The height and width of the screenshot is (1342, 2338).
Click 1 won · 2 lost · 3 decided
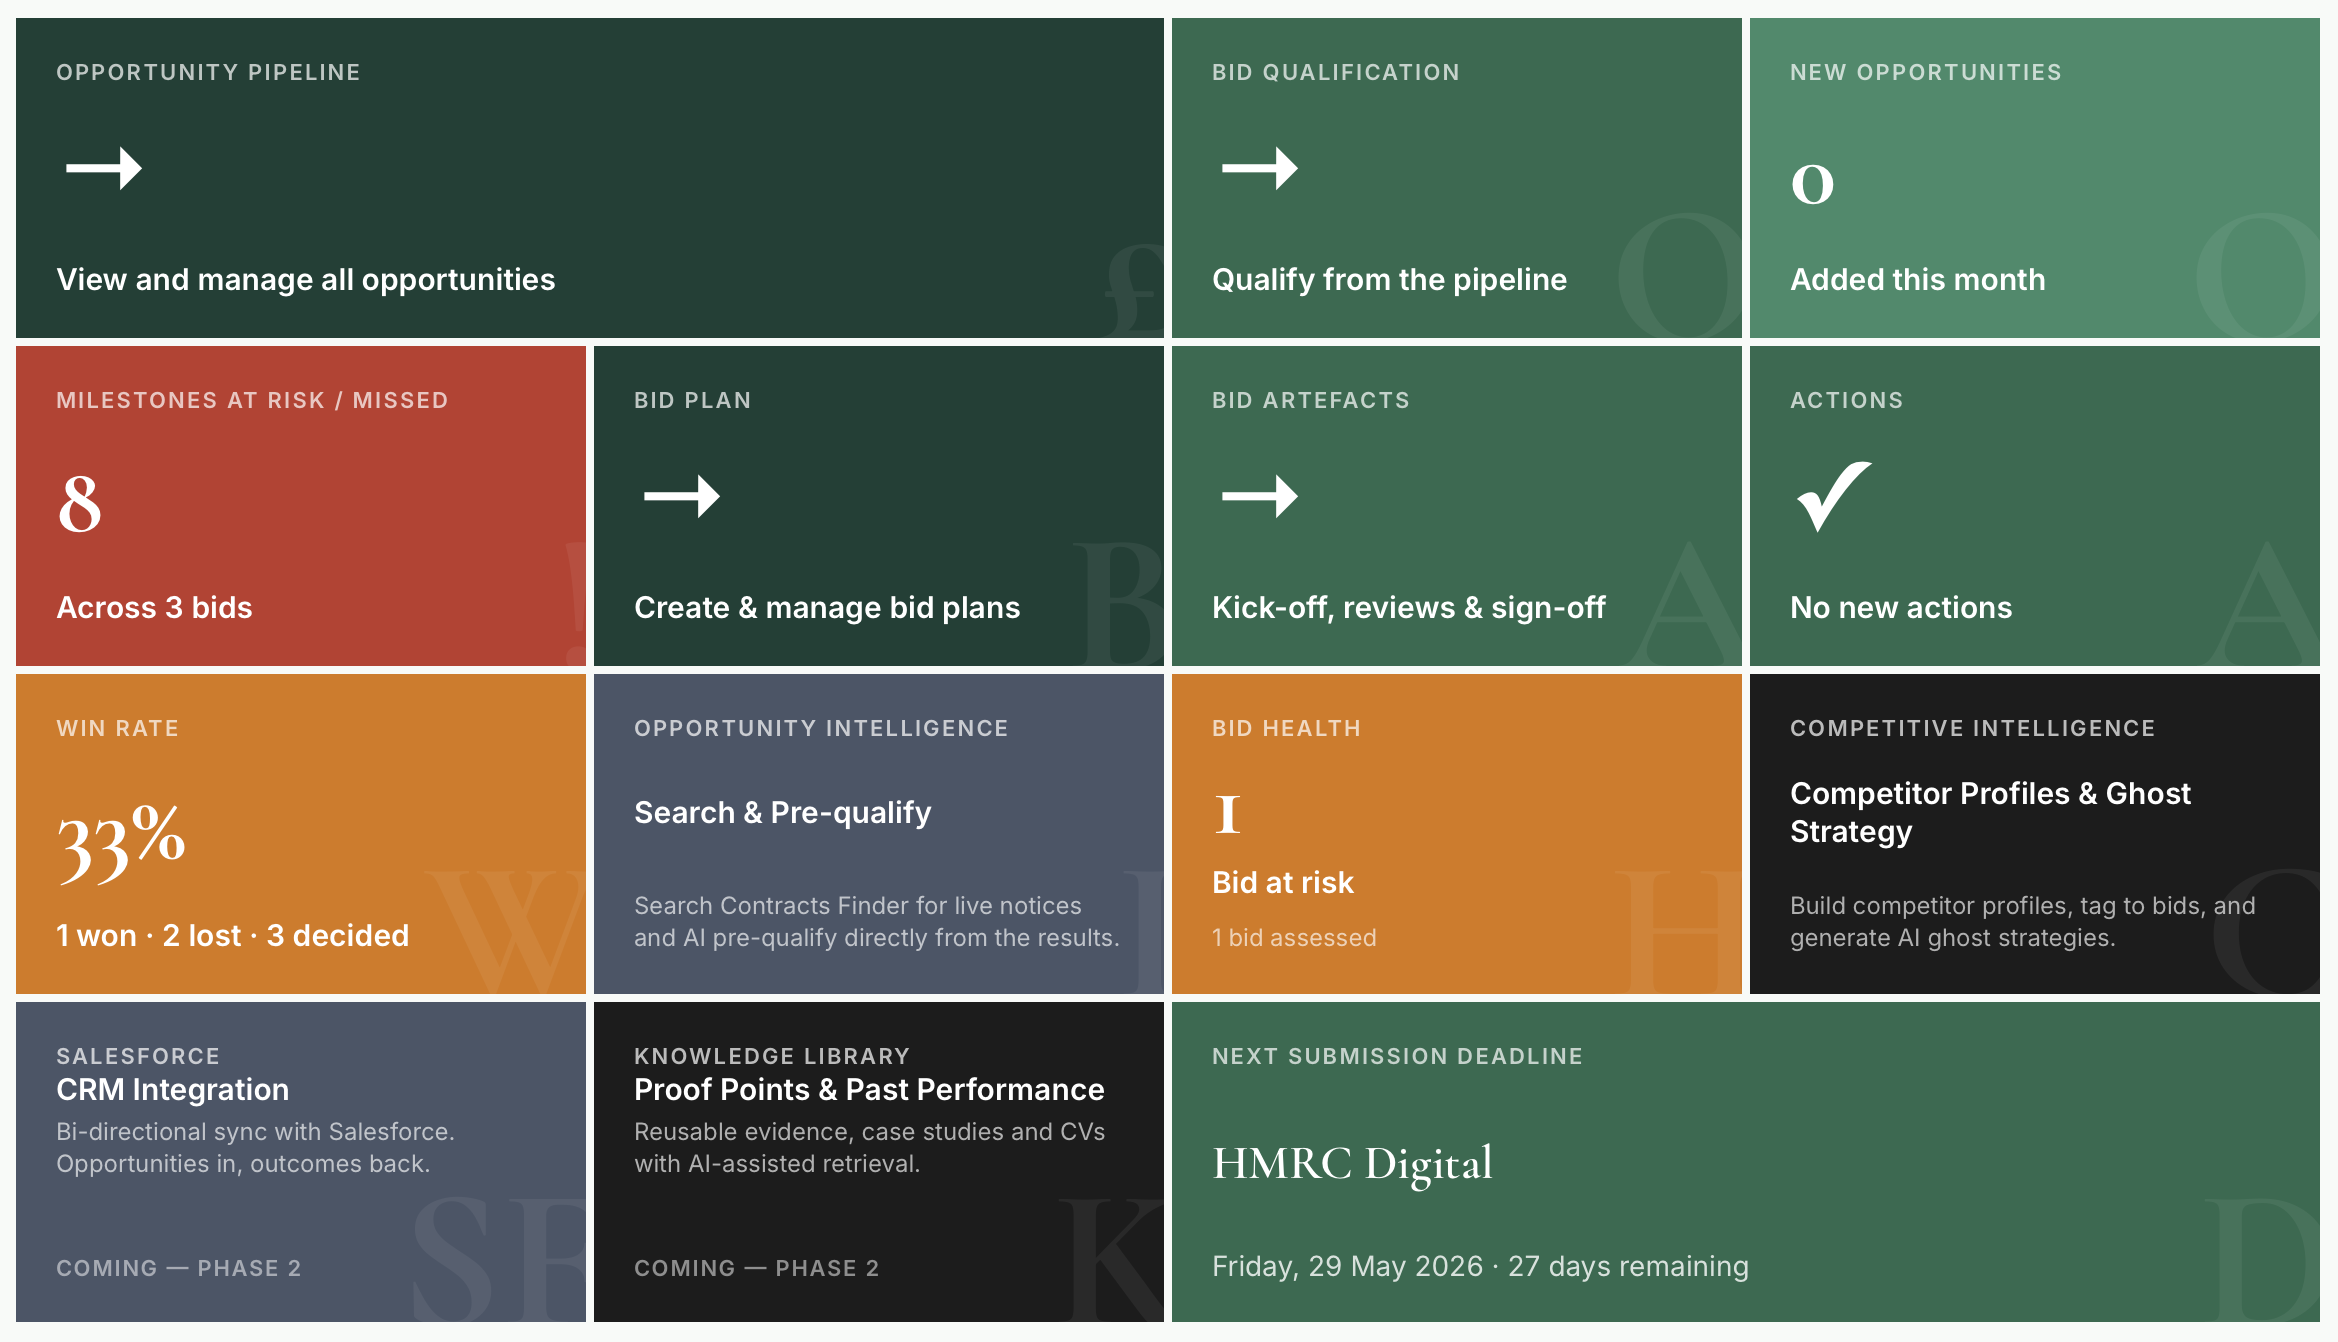(233, 935)
